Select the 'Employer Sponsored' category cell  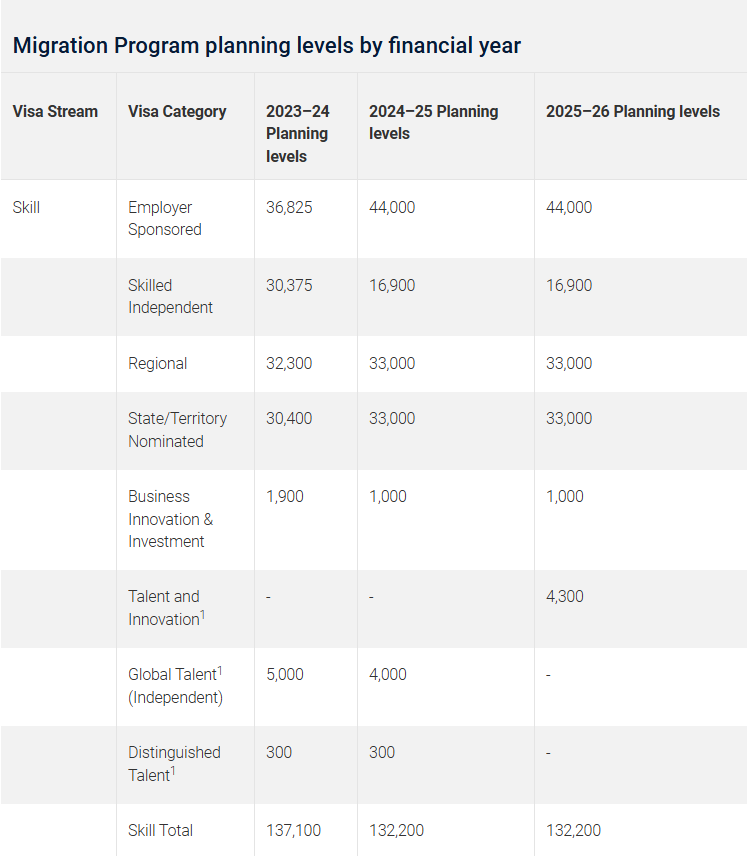(x=165, y=218)
